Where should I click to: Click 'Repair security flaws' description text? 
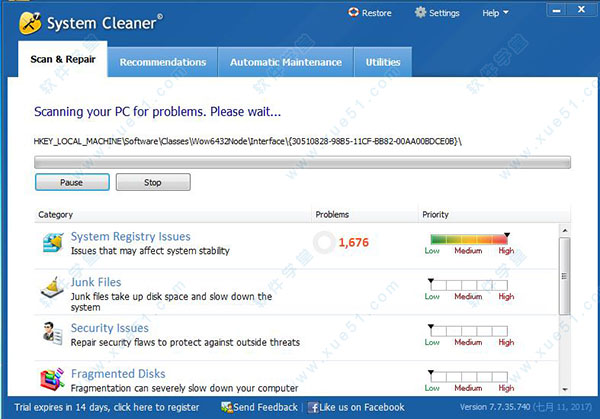[185, 342]
